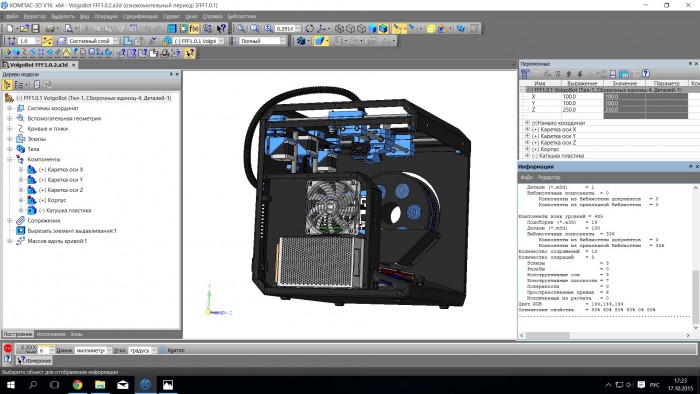Click the rotate view icon

click(x=309, y=29)
